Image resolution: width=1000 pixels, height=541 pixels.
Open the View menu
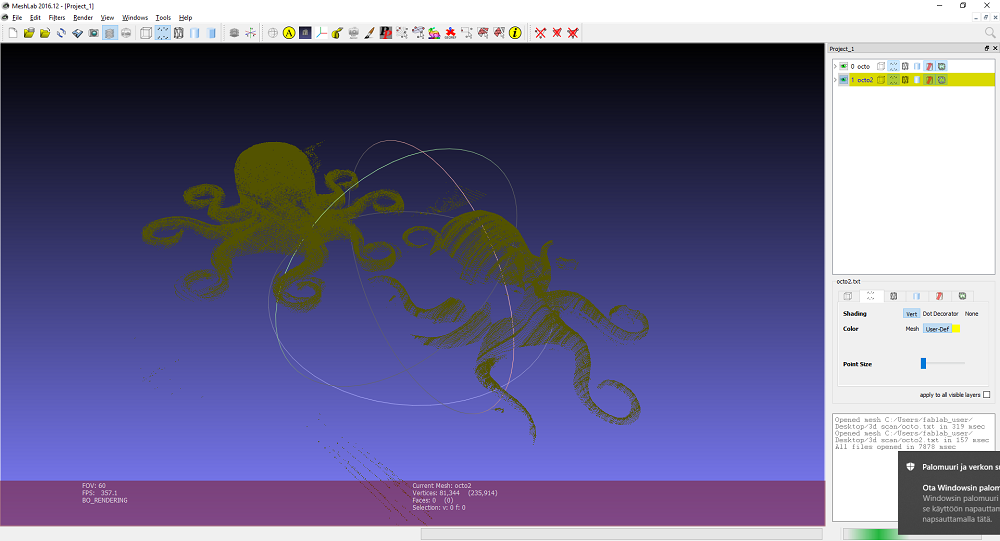point(107,18)
